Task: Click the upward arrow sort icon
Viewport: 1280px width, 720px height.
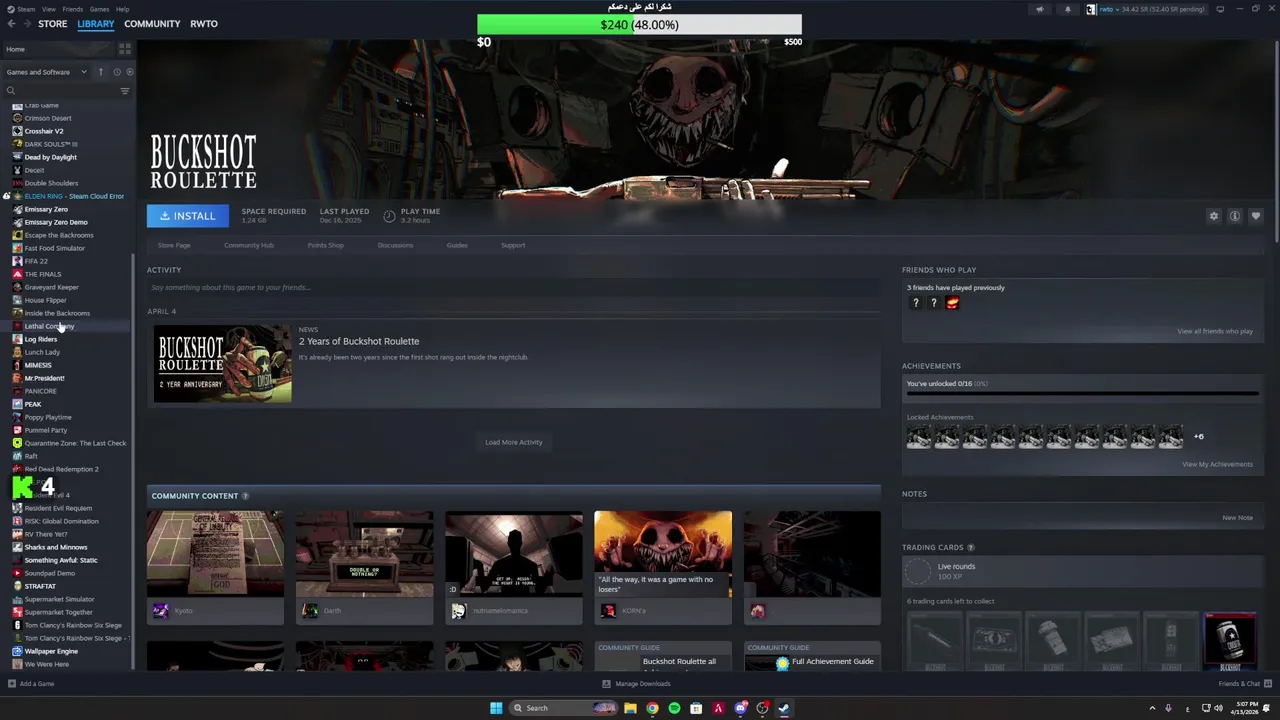Action: [x=100, y=72]
